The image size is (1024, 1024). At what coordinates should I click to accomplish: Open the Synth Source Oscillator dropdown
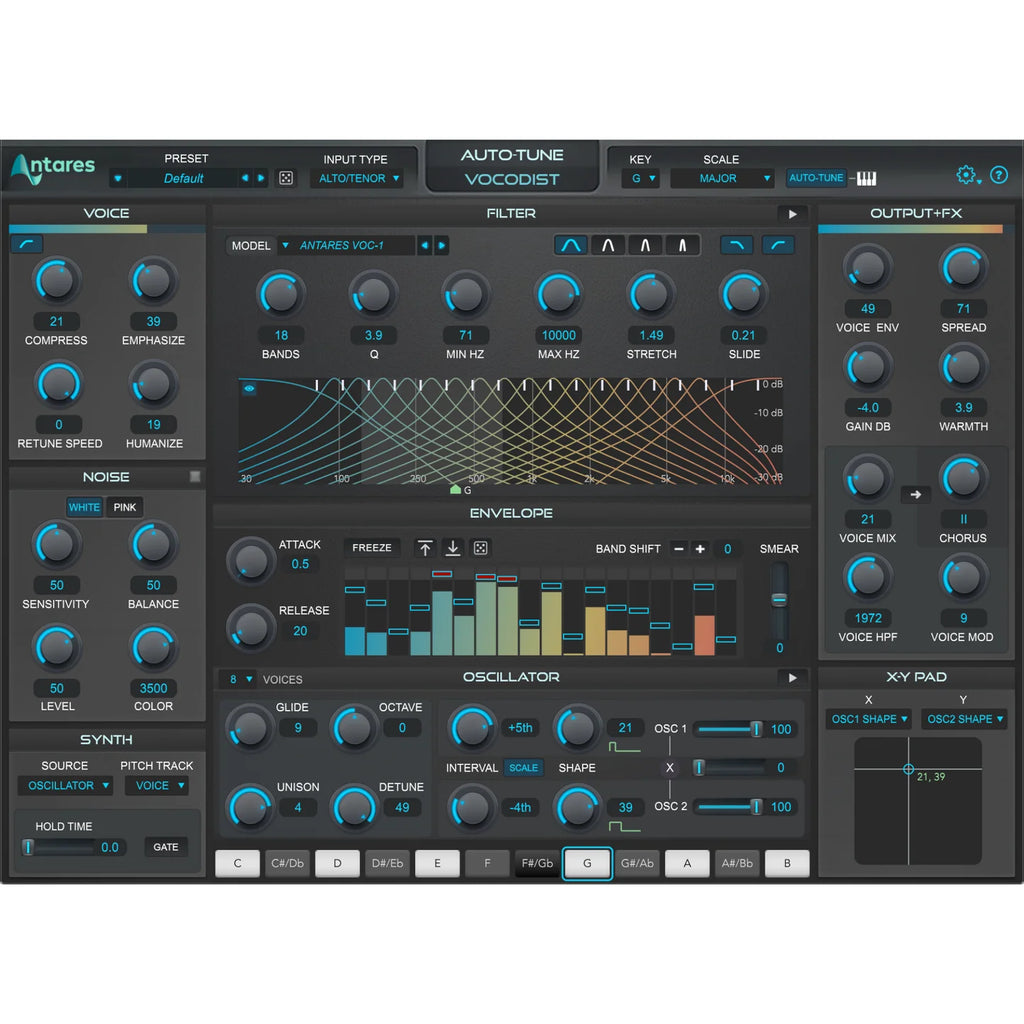65,786
